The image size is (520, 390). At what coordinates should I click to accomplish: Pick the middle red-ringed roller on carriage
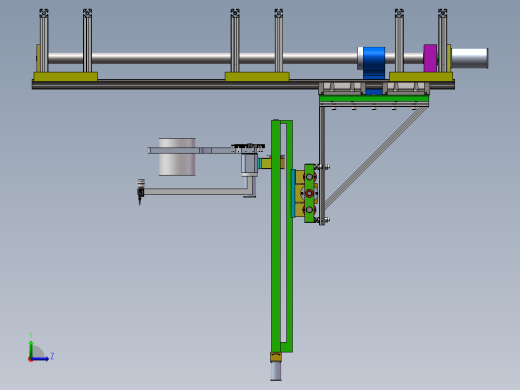pos(309,193)
